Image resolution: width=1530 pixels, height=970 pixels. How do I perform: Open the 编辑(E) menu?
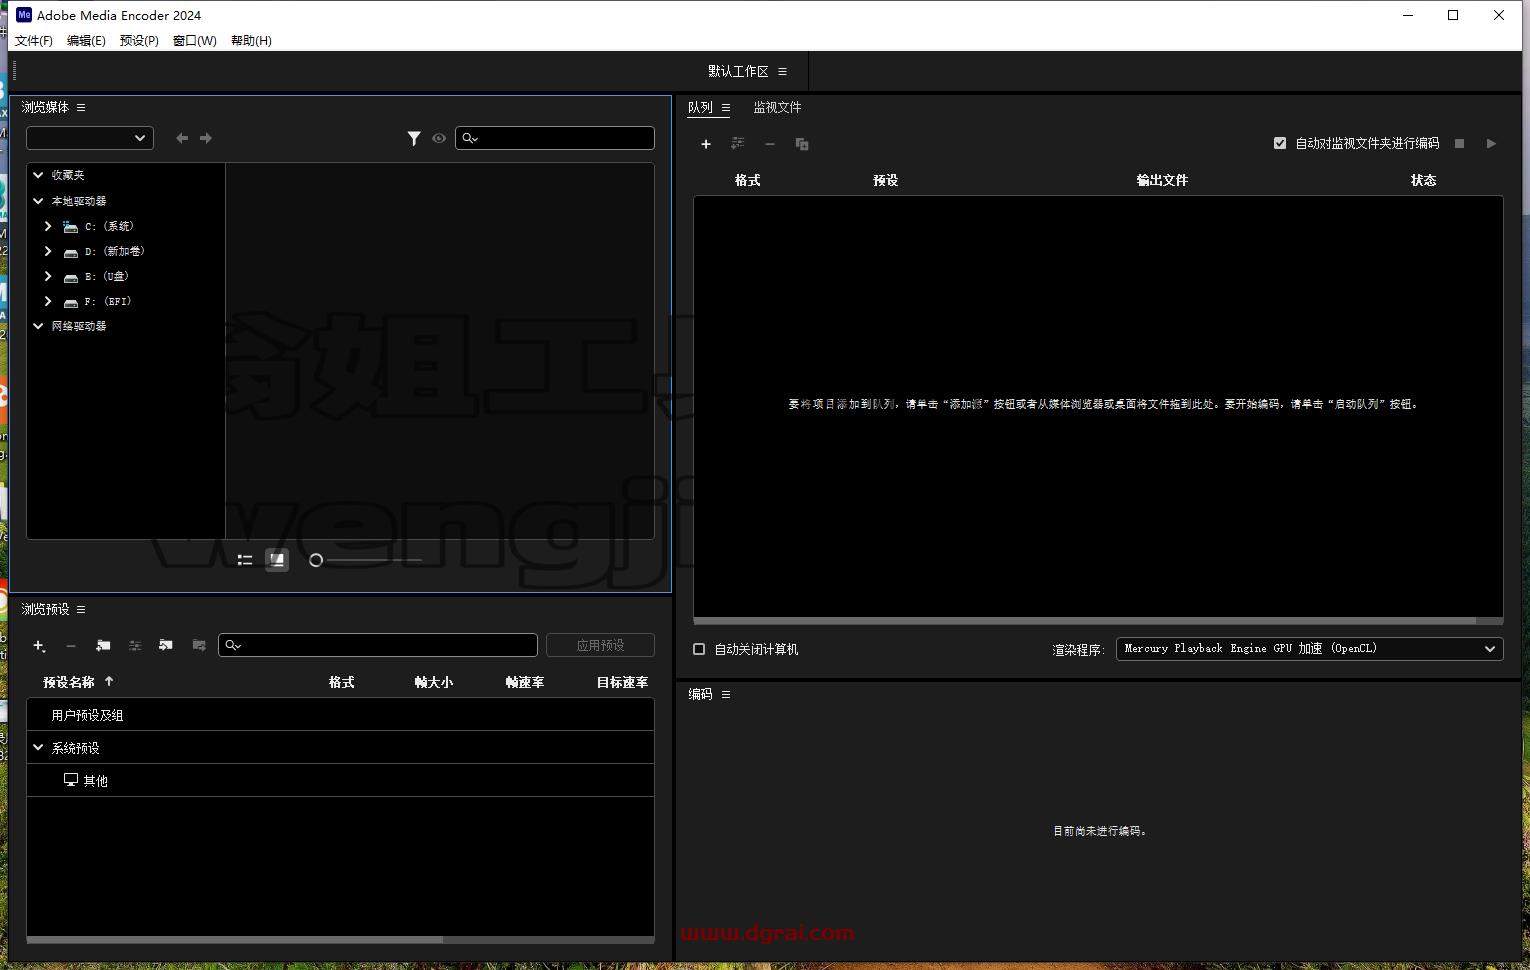coord(86,41)
